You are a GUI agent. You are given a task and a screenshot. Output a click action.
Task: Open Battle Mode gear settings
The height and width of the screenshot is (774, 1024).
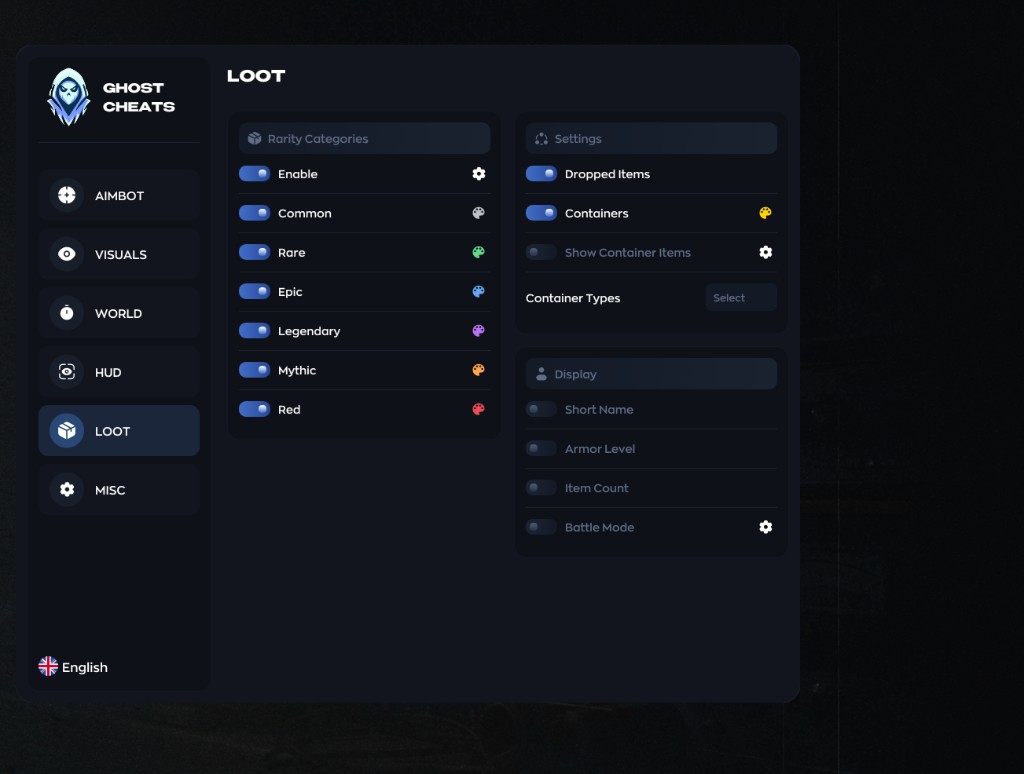(x=765, y=527)
